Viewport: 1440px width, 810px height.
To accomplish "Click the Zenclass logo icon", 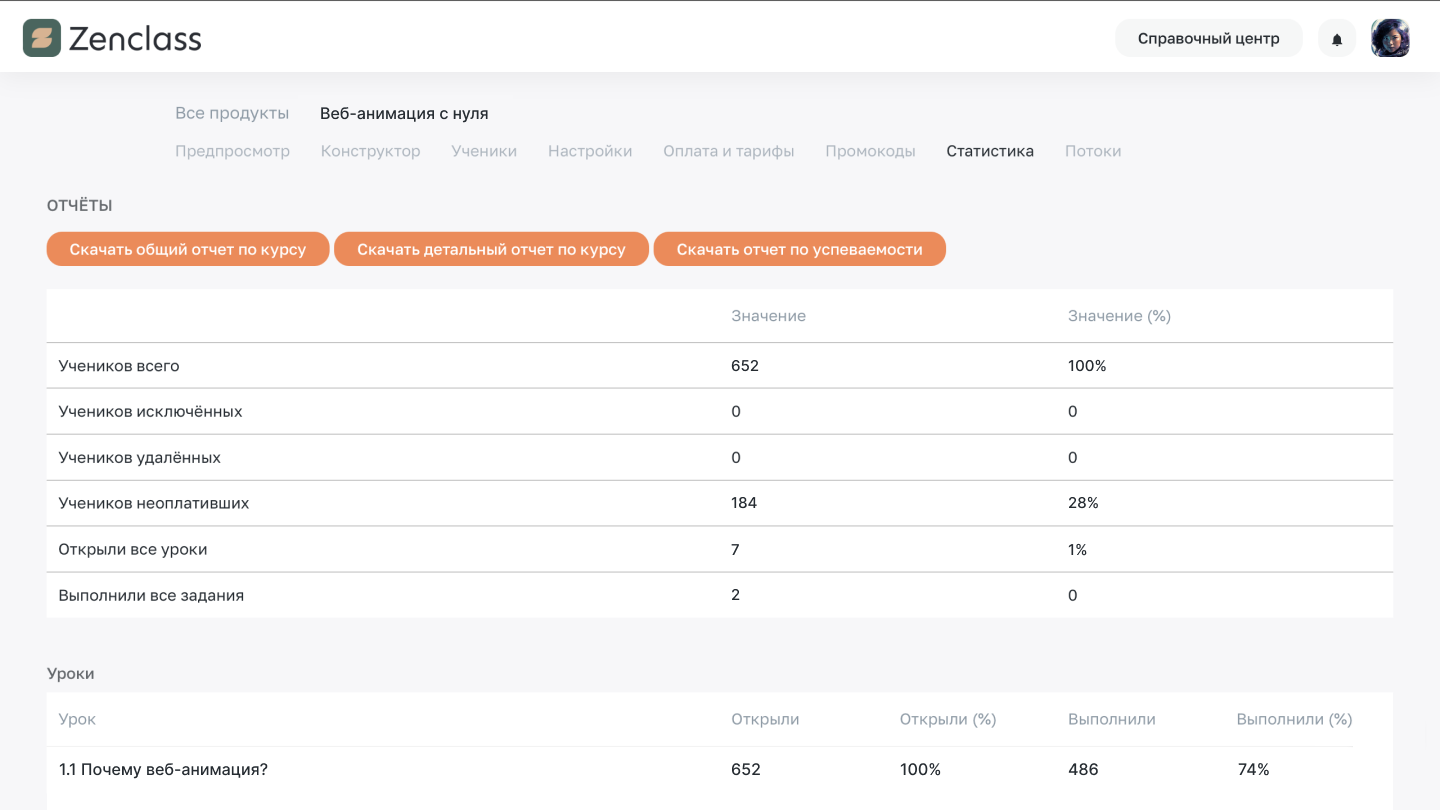I will (42, 37).
